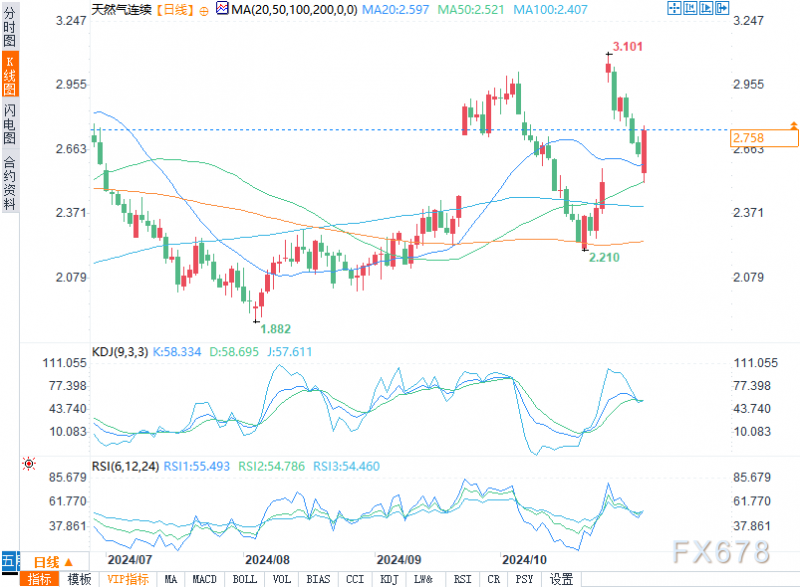Click the red sun icon beside RSI
Image resolution: width=800 pixels, height=587 pixels.
29,464
